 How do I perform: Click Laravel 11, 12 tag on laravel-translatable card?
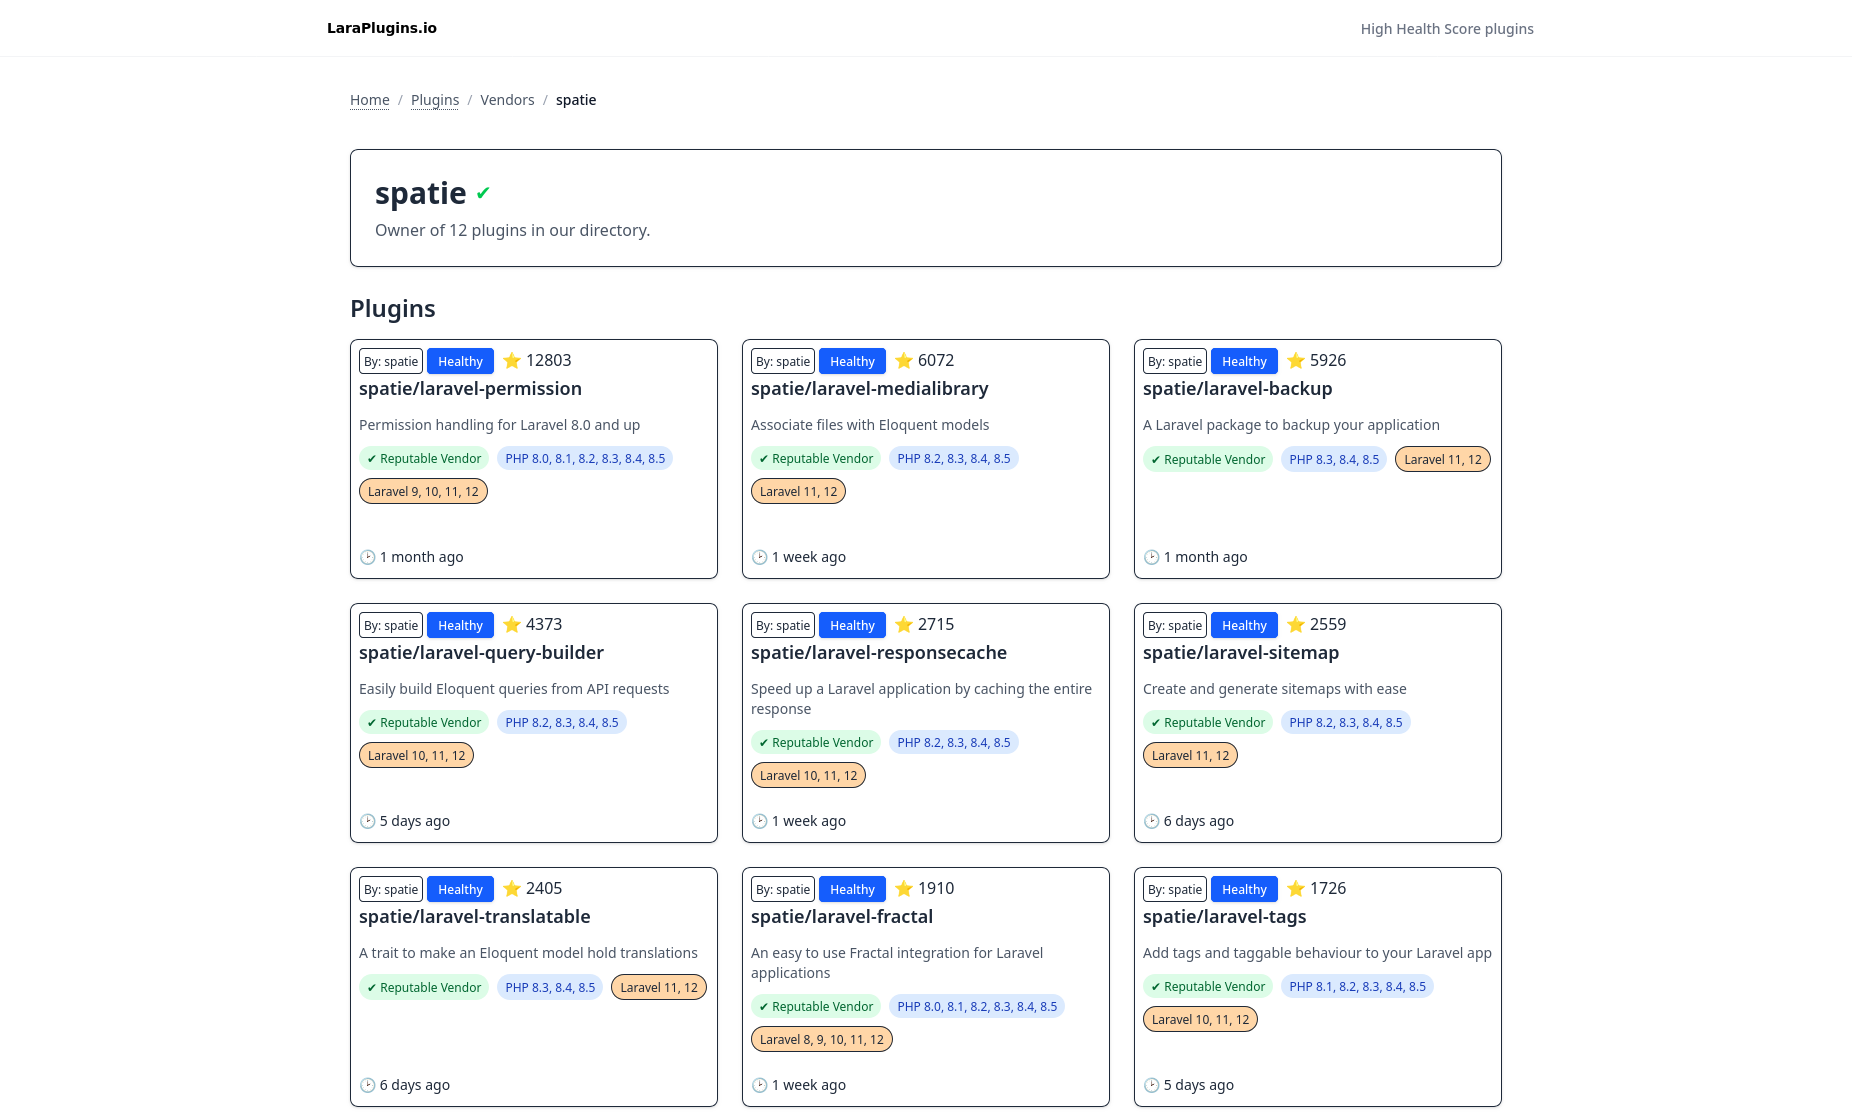(659, 987)
